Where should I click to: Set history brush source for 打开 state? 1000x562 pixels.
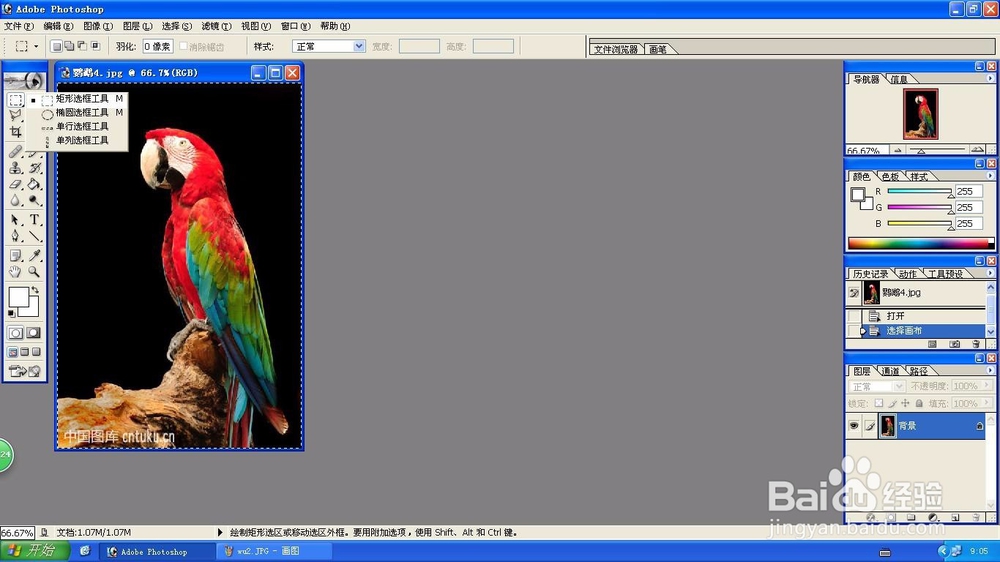853,316
